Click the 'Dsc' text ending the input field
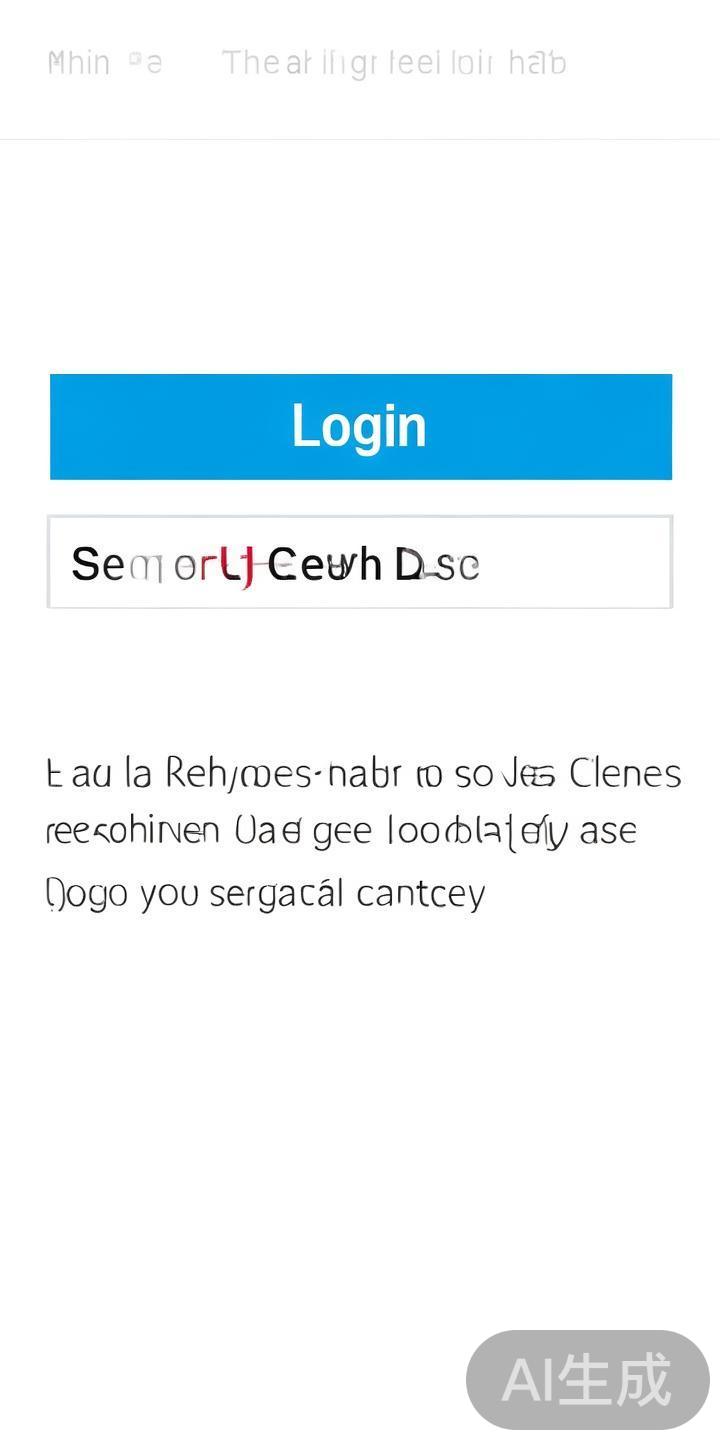This screenshot has width=720, height=1440. [437, 565]
